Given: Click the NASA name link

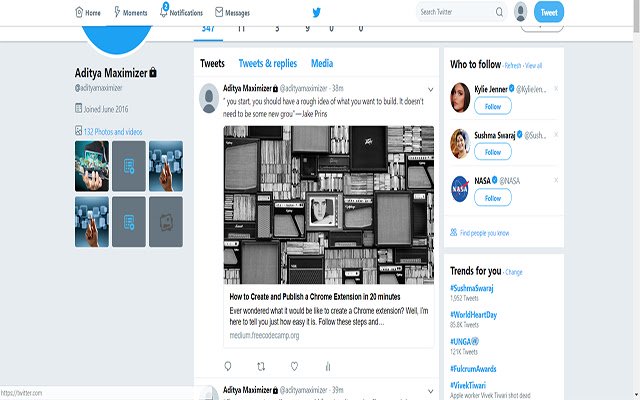Looking at the screenshot, I should point(482,180).
